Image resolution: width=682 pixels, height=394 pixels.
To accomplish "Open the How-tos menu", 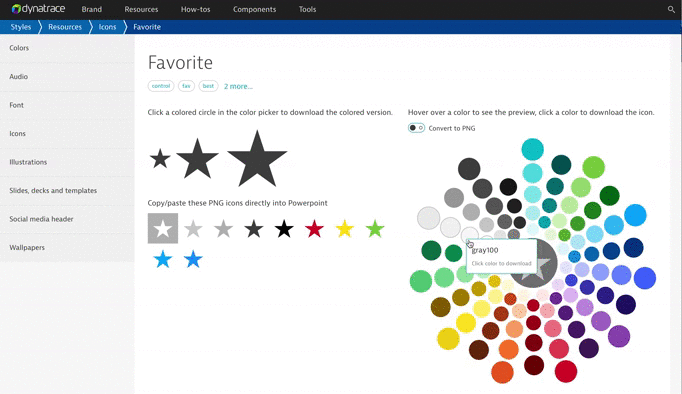I will click(195, 9).
